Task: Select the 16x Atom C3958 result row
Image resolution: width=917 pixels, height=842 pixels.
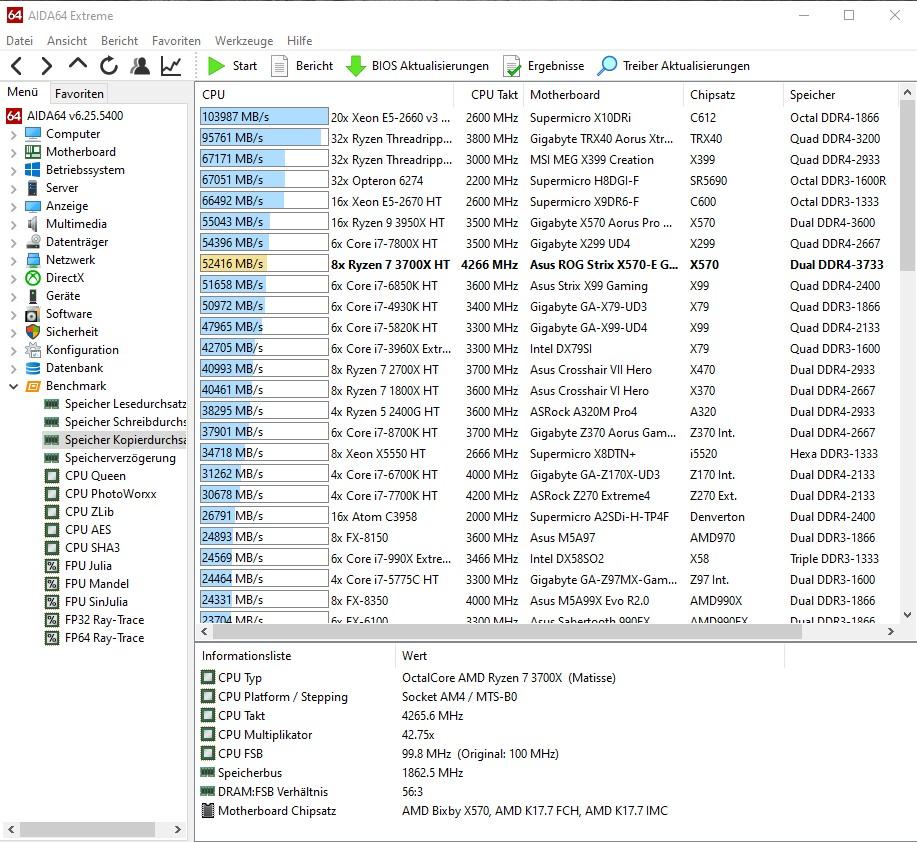Action: click(x=547, y=517)
